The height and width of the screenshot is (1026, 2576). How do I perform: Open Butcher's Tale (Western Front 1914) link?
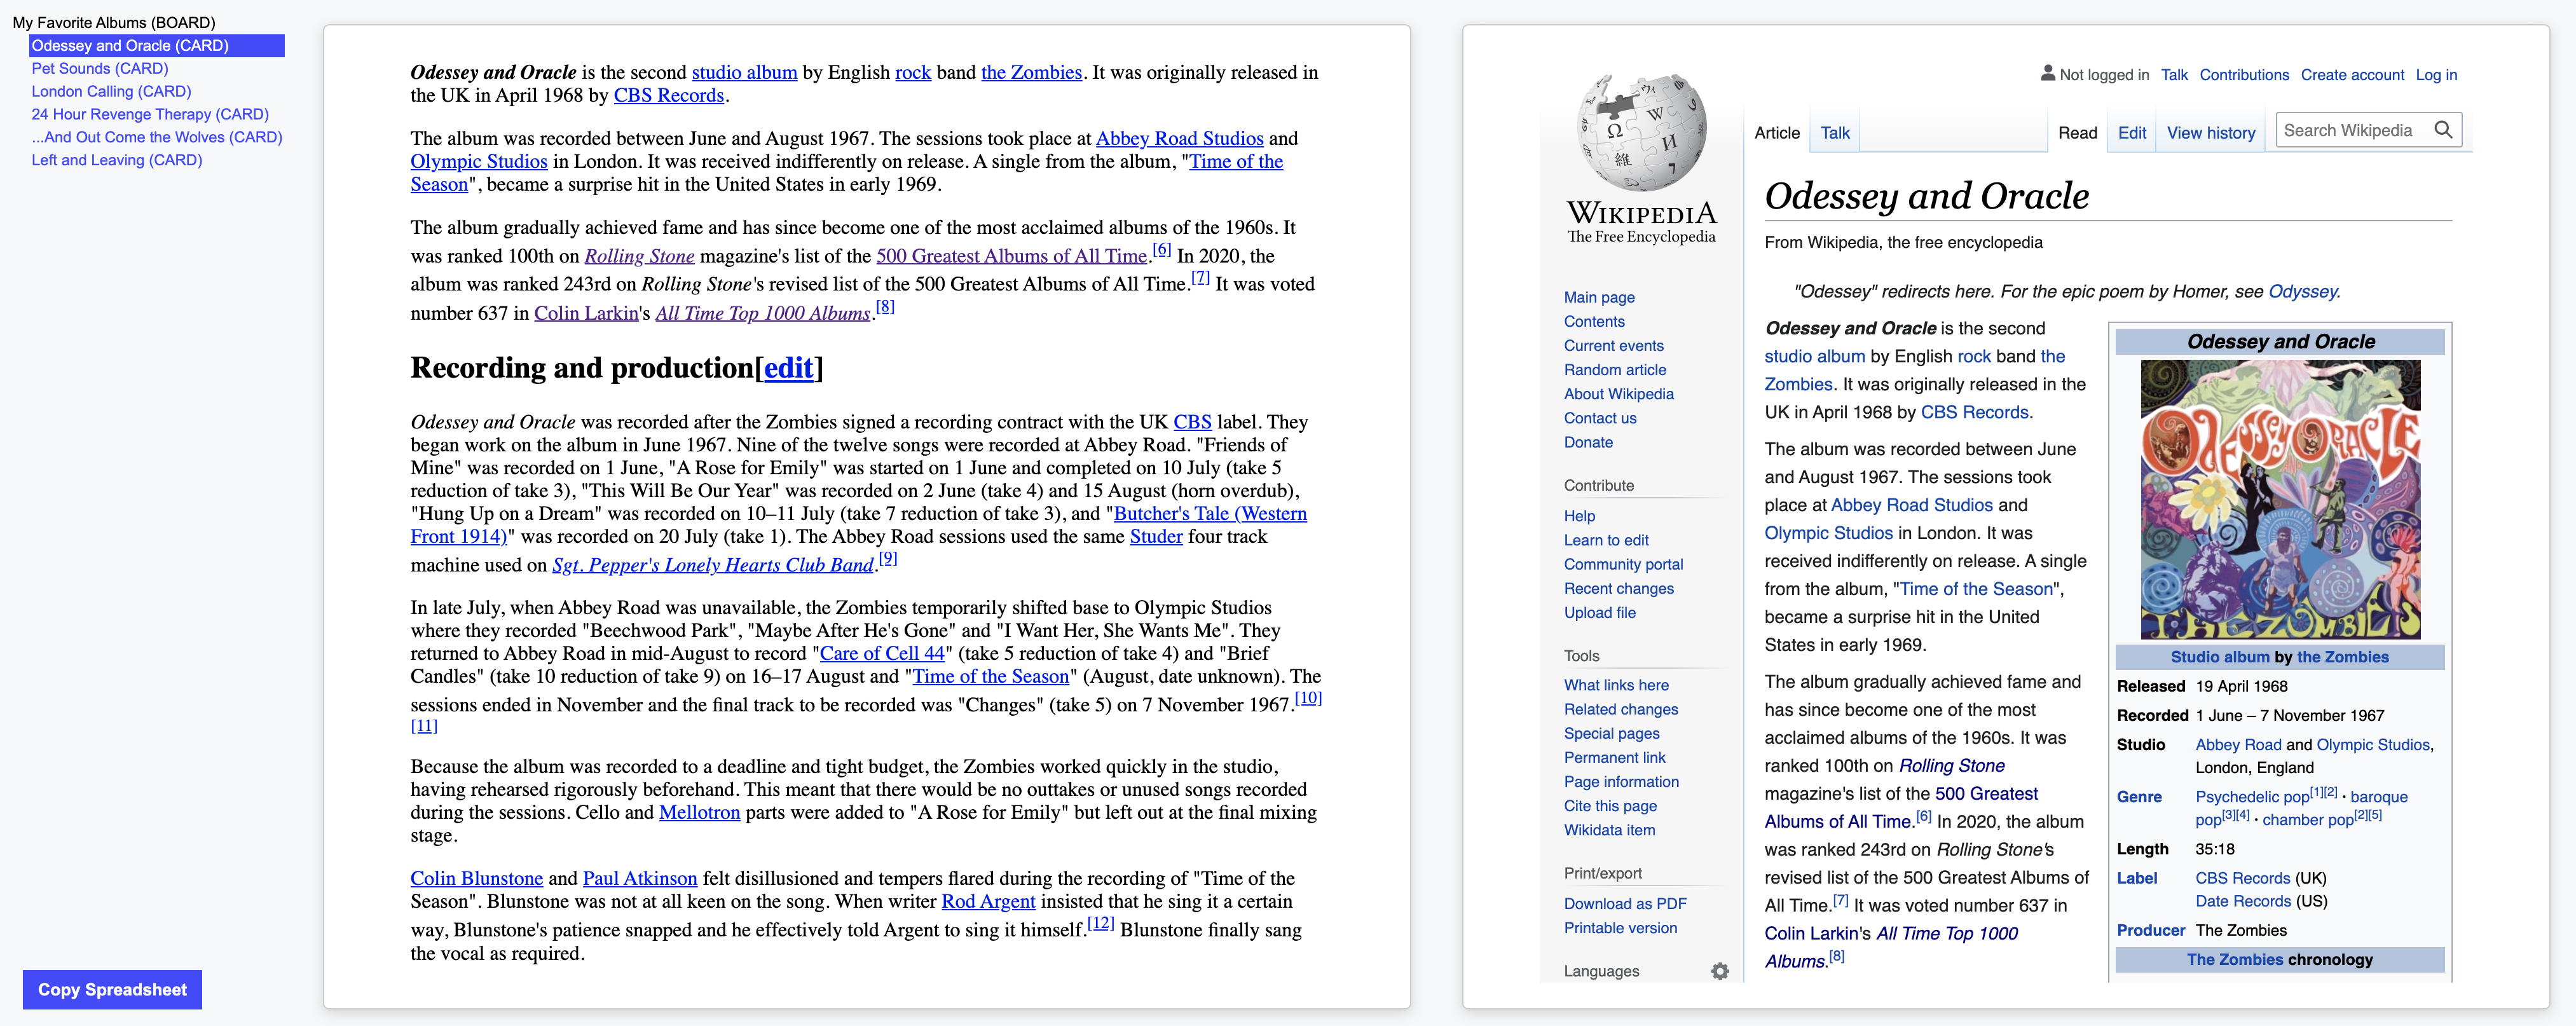coord(1209,513)
